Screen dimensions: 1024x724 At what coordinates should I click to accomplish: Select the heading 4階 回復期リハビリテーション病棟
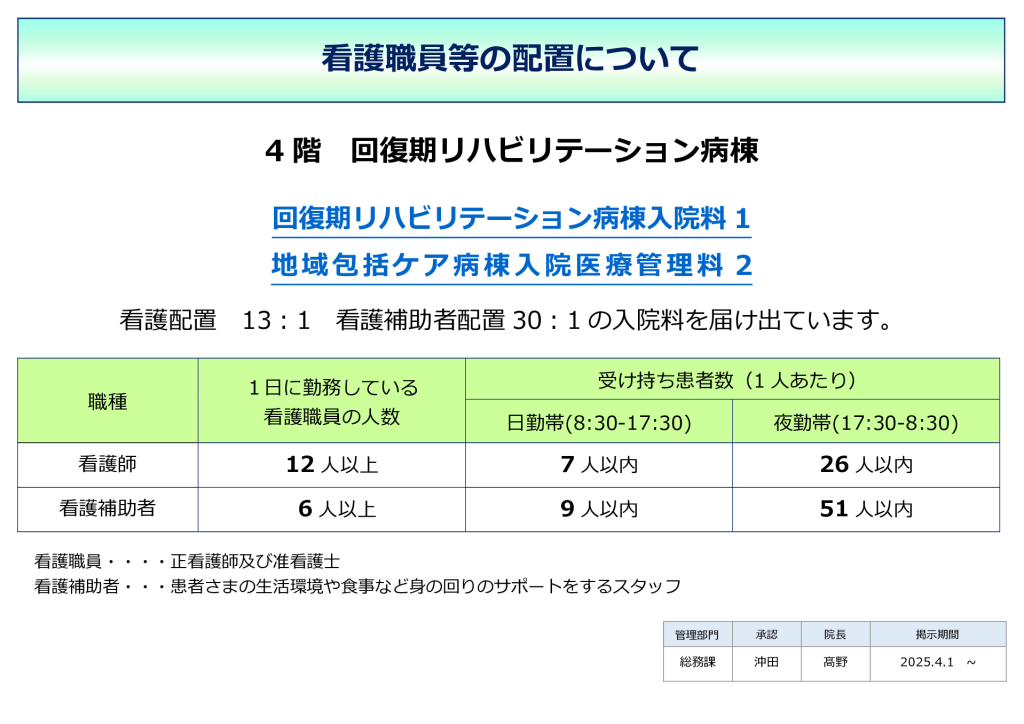[x=511, y=151]
